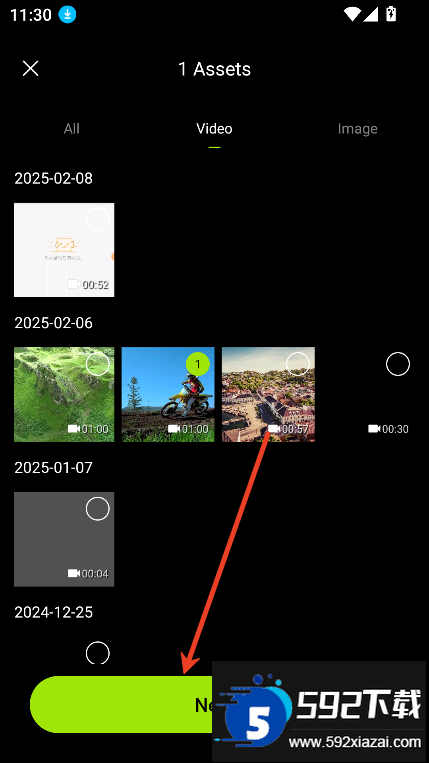Select the aerial town video circle
The width and height of the screenshot is (429, 763).
[x=298, y=364]
